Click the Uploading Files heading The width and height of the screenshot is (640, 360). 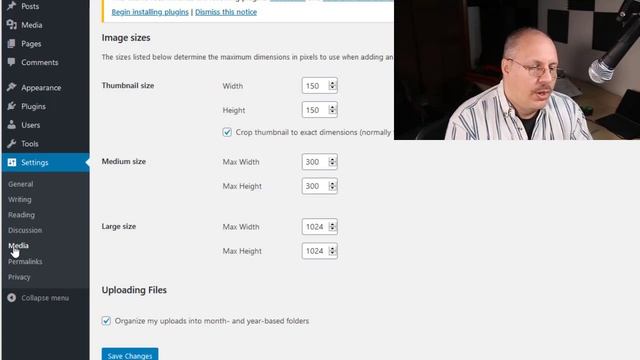[x=134, y=290]
